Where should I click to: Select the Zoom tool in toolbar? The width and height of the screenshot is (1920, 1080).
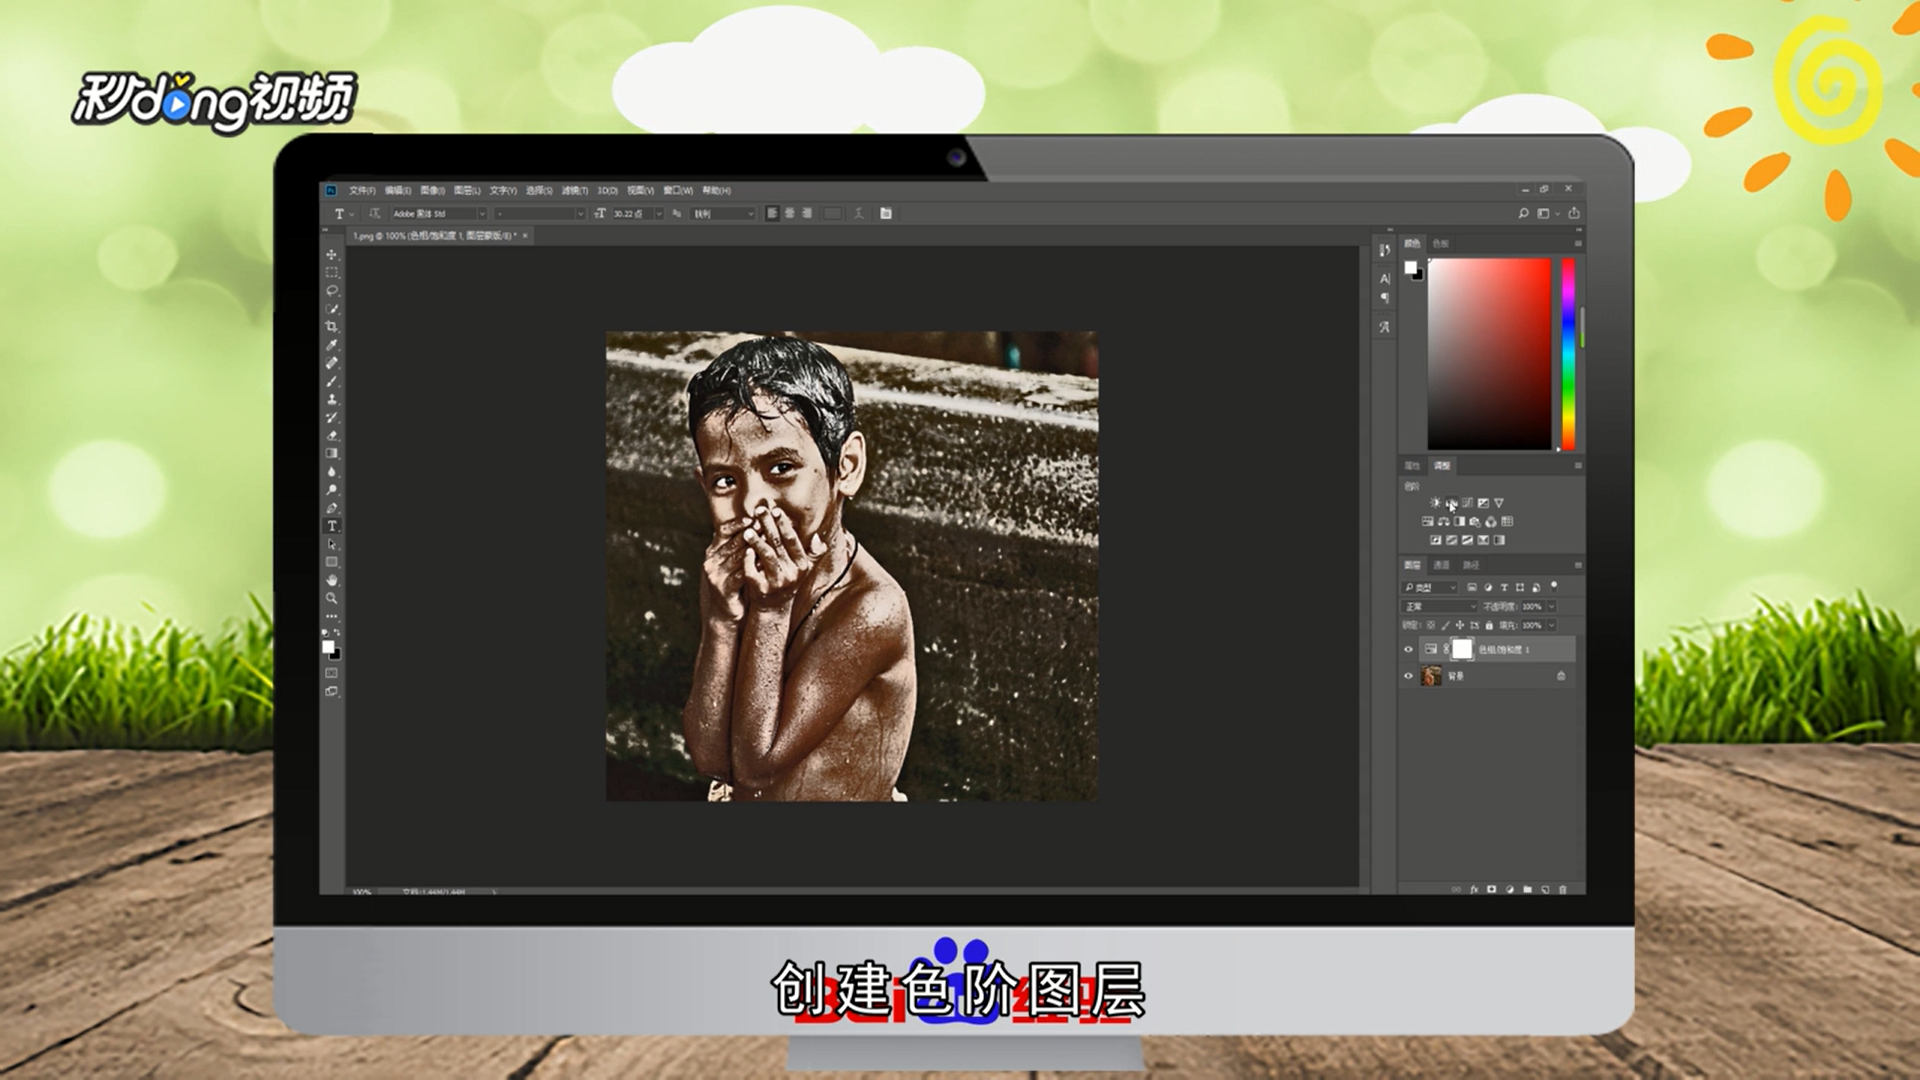point(332,598)
